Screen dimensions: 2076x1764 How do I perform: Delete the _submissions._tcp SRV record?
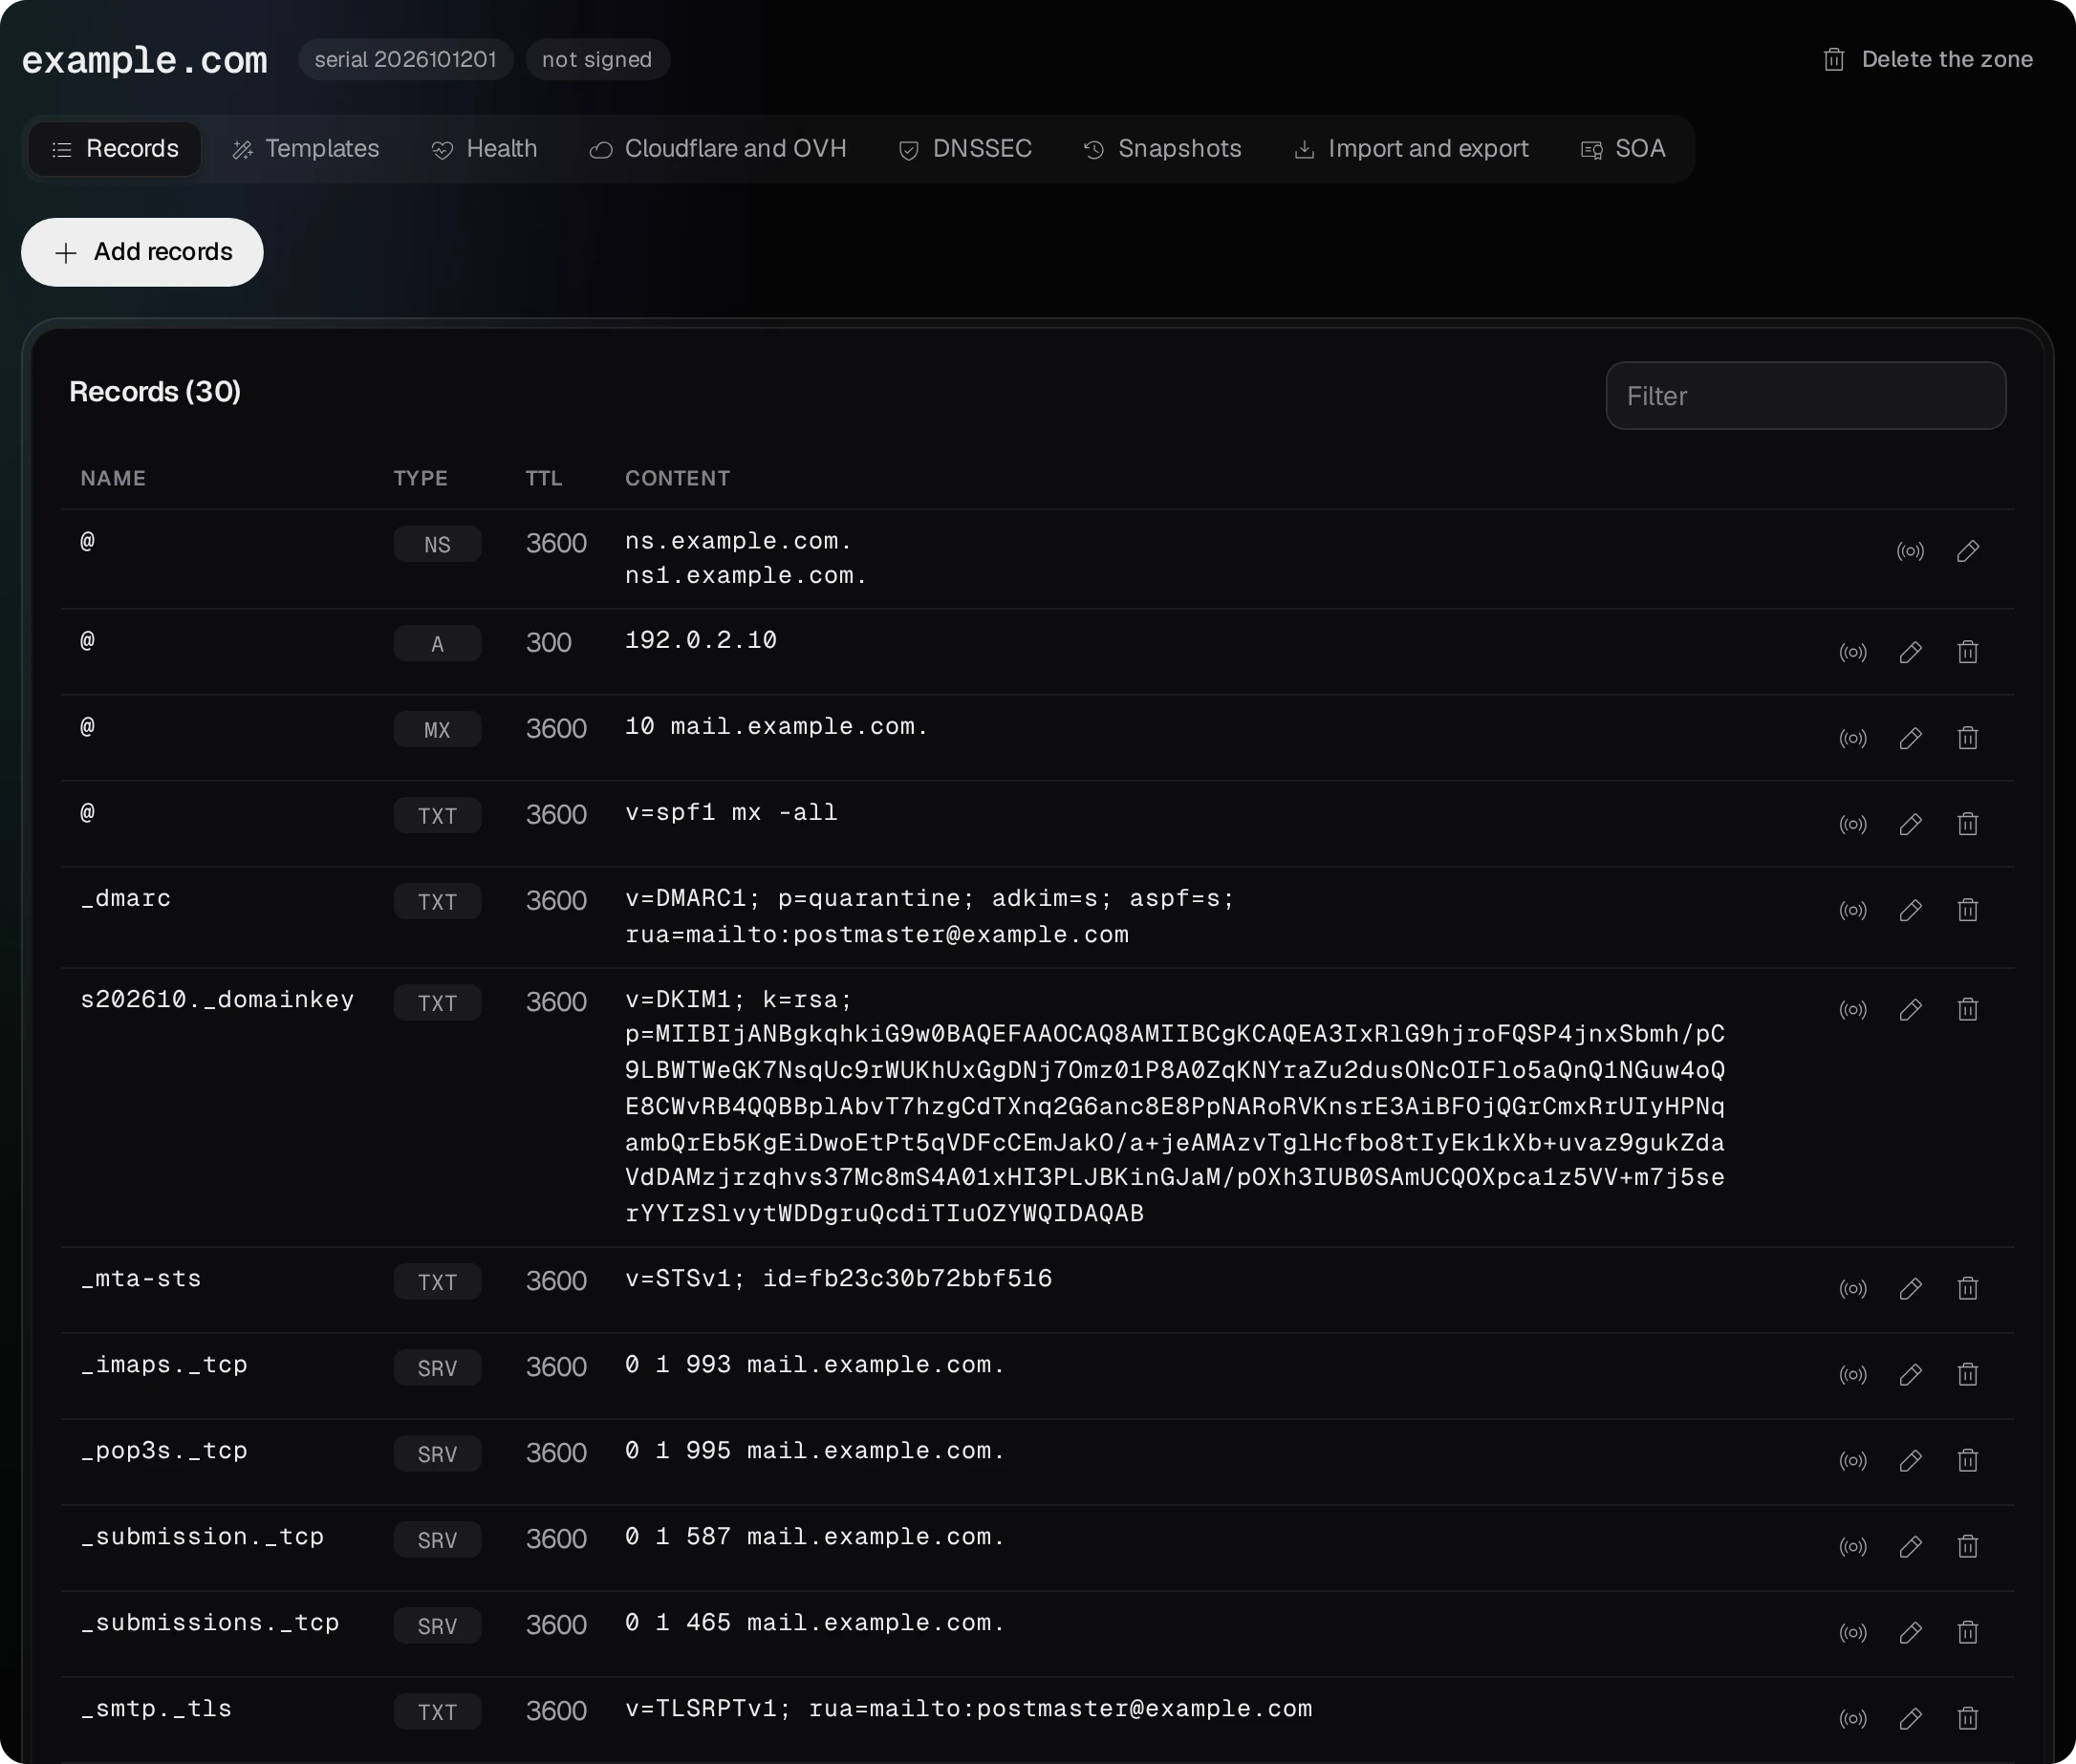click(1968, 1632)
